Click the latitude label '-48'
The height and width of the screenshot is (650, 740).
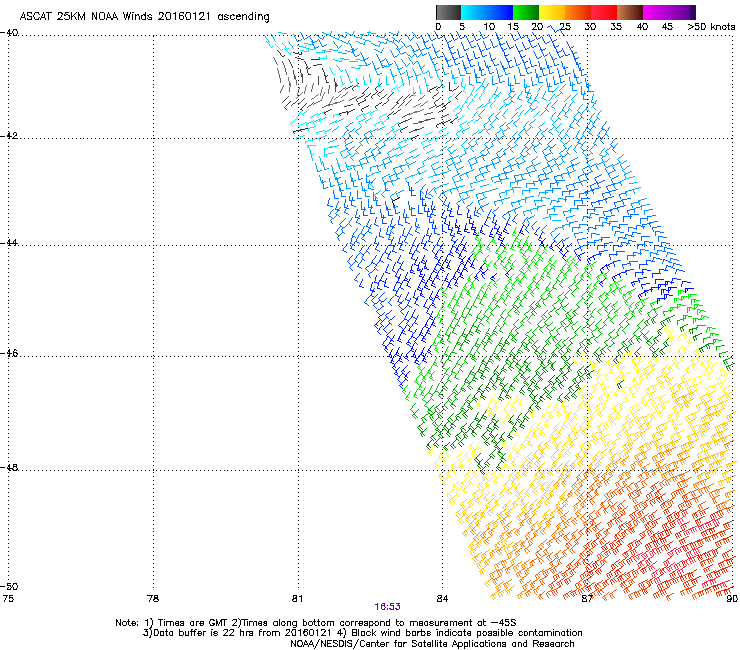pos(9,468)
